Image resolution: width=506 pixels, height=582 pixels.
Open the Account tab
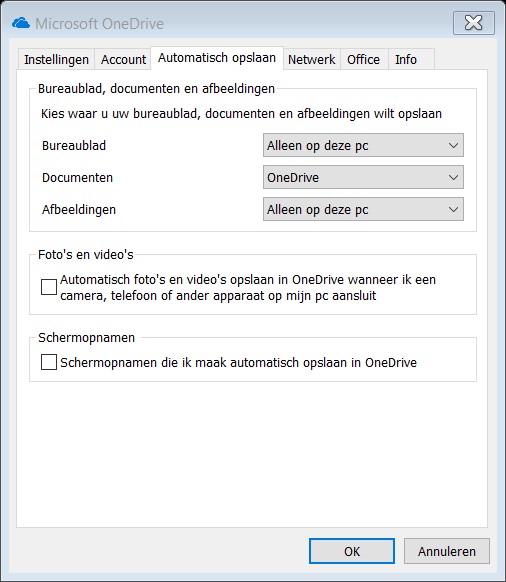(123, 59)
